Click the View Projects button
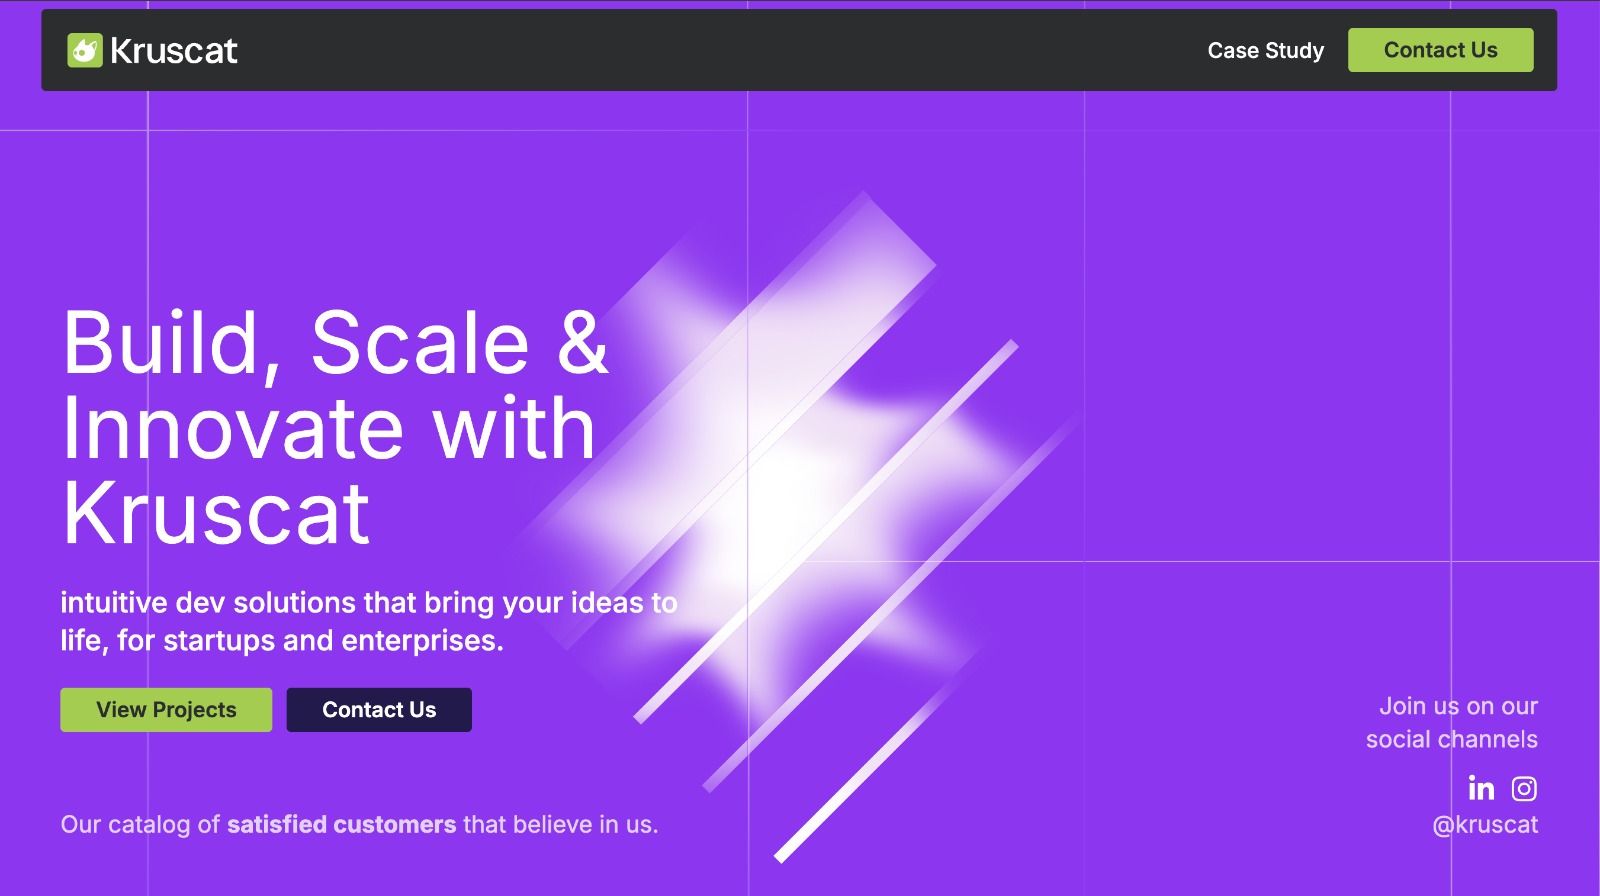Screen dimensions: 1600x896 click(x=166, y=710)
